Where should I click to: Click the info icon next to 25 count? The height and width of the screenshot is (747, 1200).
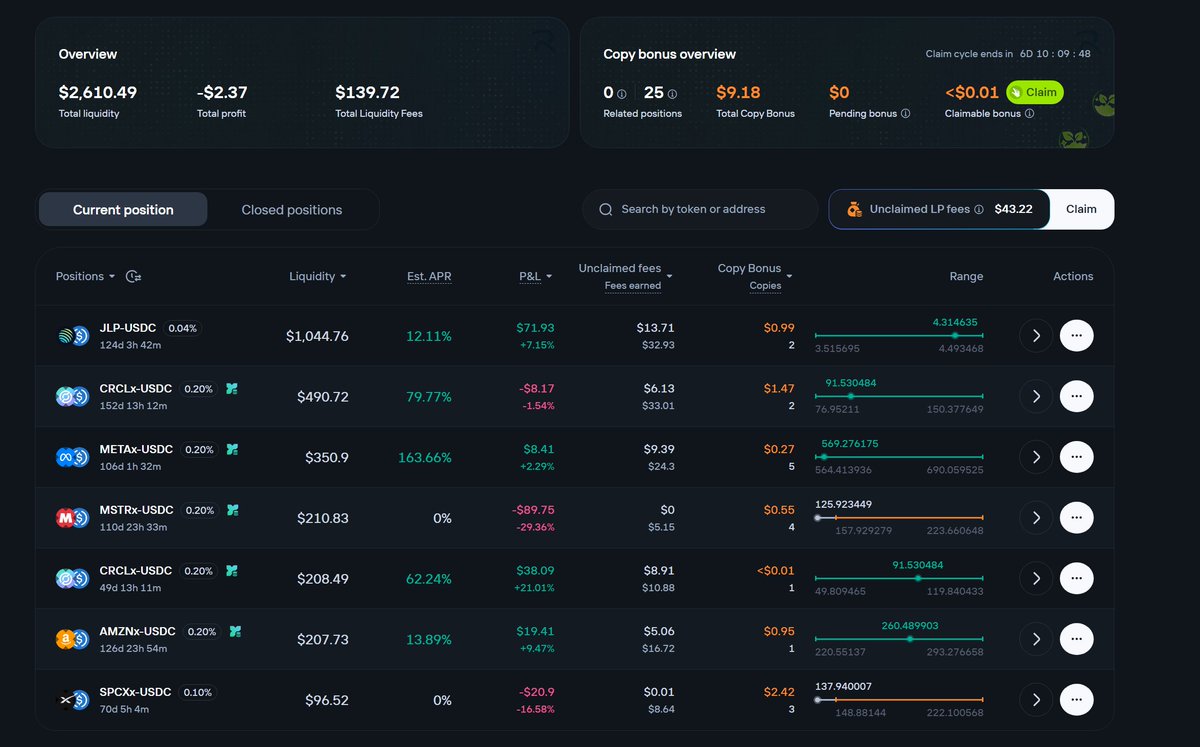(672, 94)
